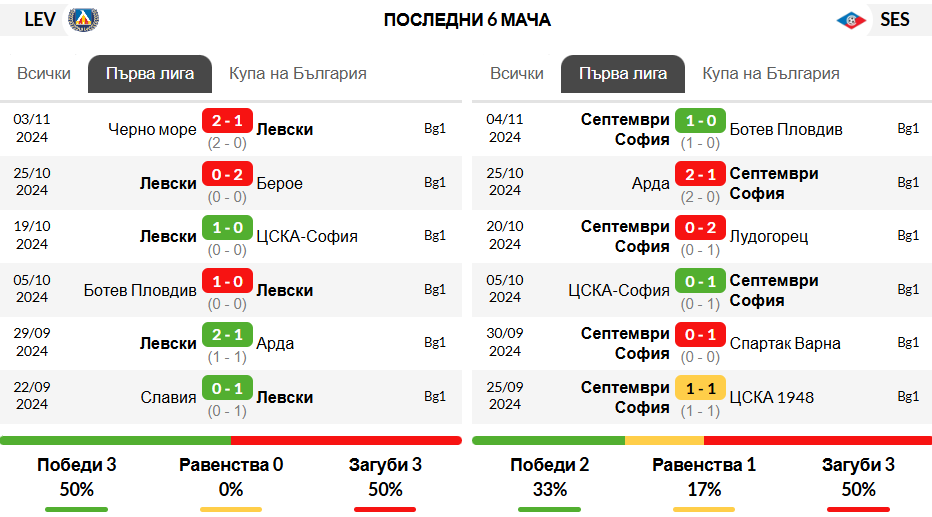Open the Купа на България tab for Septemvri
Image resolution: width=932 pixels, height=517 pixels.
pyautogui.click(x=771, y=74)
